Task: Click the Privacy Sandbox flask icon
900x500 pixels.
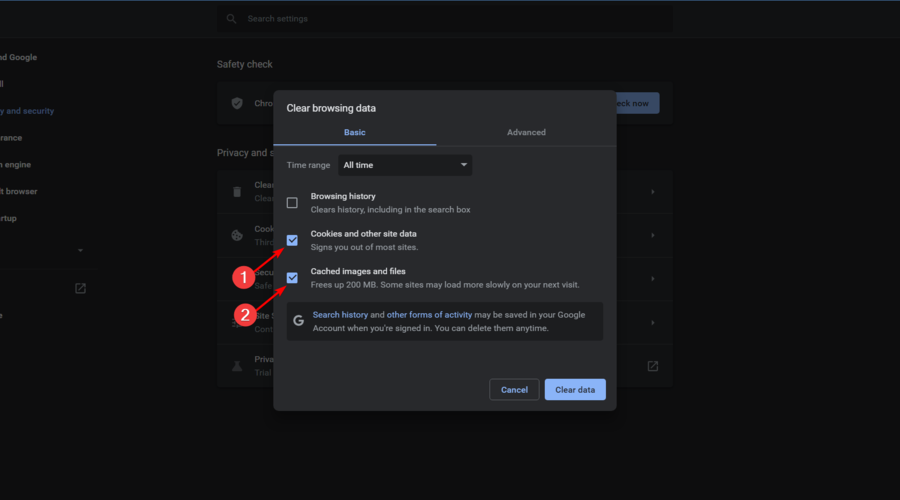Action: tap(237, 366)
